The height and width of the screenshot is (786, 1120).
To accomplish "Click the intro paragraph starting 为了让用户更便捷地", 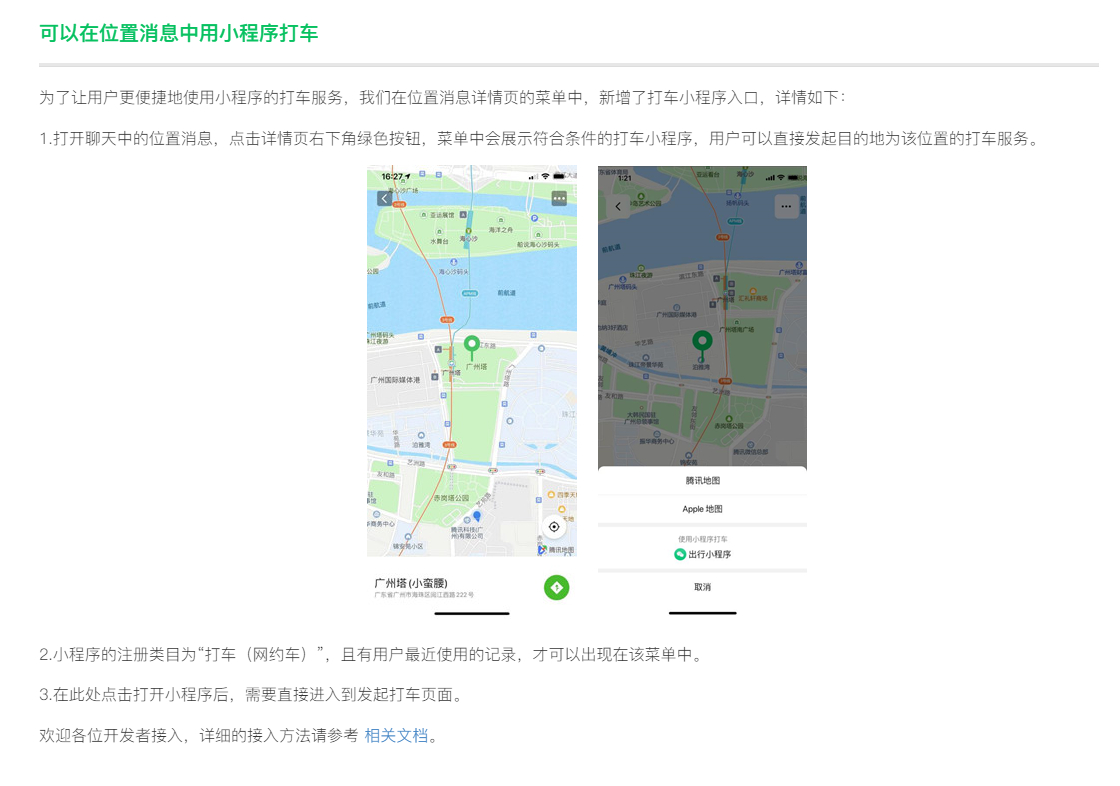I will click(x=442, y=97).
